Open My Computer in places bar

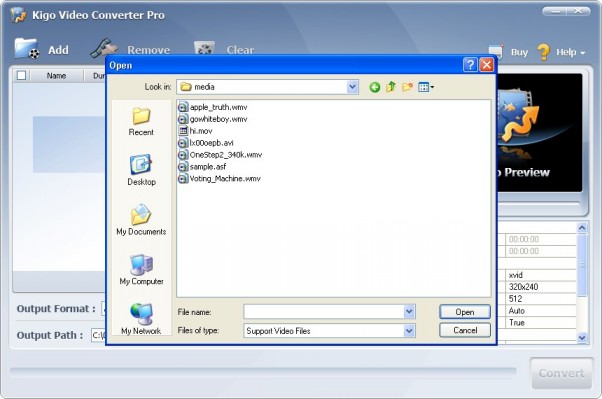point(141,270)
